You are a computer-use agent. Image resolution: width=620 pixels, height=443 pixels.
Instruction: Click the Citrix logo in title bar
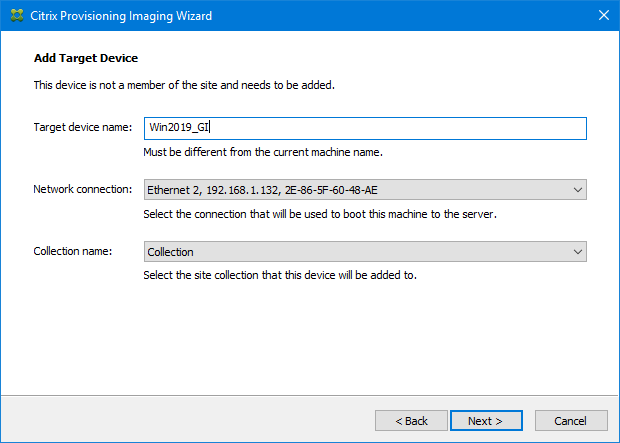click(16, 16)
